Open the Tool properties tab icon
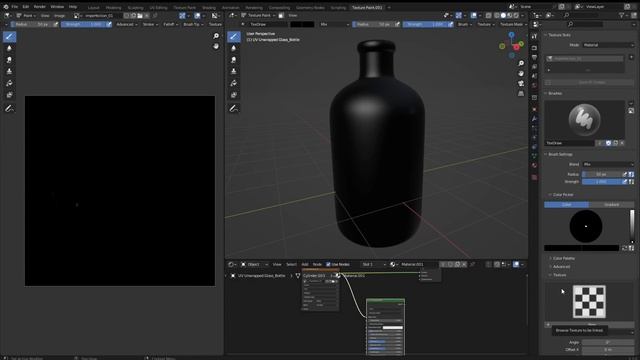The height and width of the screenshot is (360, 640). tap(534, 37)
